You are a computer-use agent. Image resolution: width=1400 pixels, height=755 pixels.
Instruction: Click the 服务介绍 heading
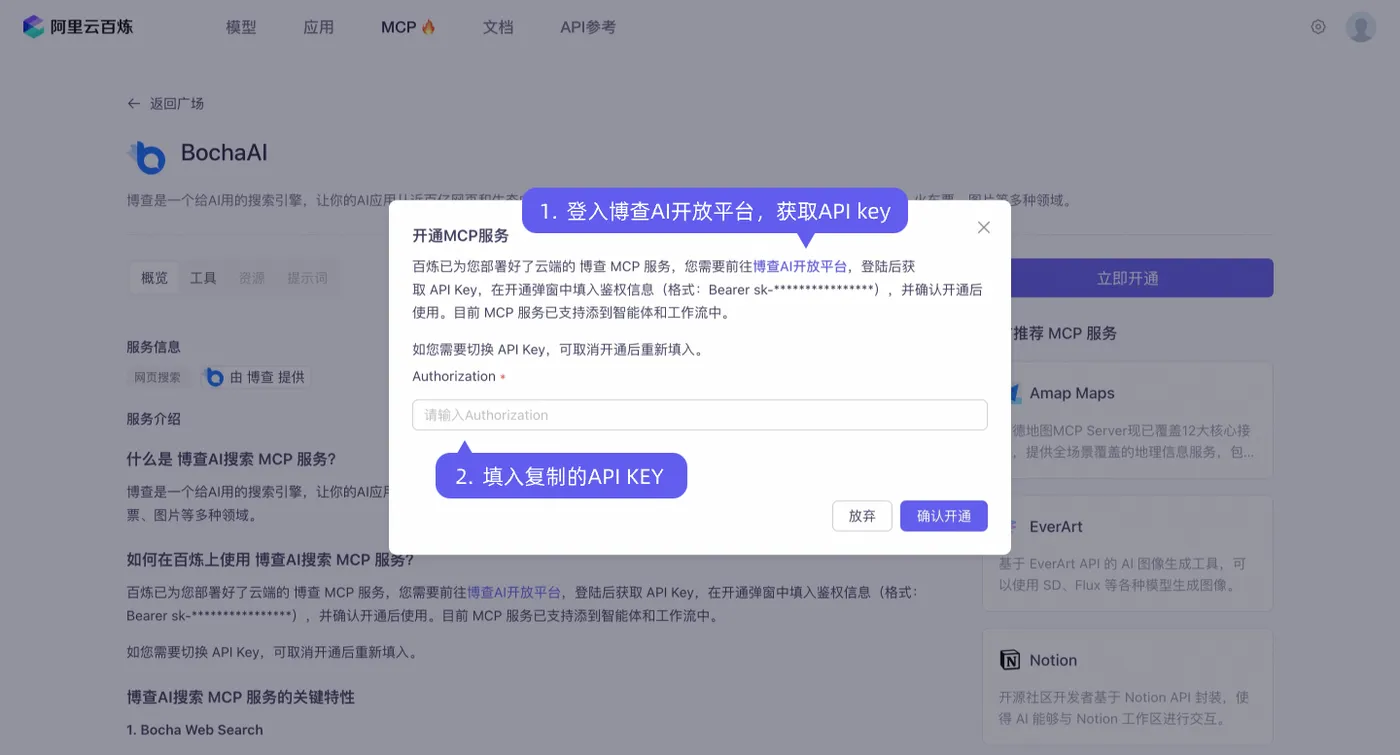[x=154, y=419]
